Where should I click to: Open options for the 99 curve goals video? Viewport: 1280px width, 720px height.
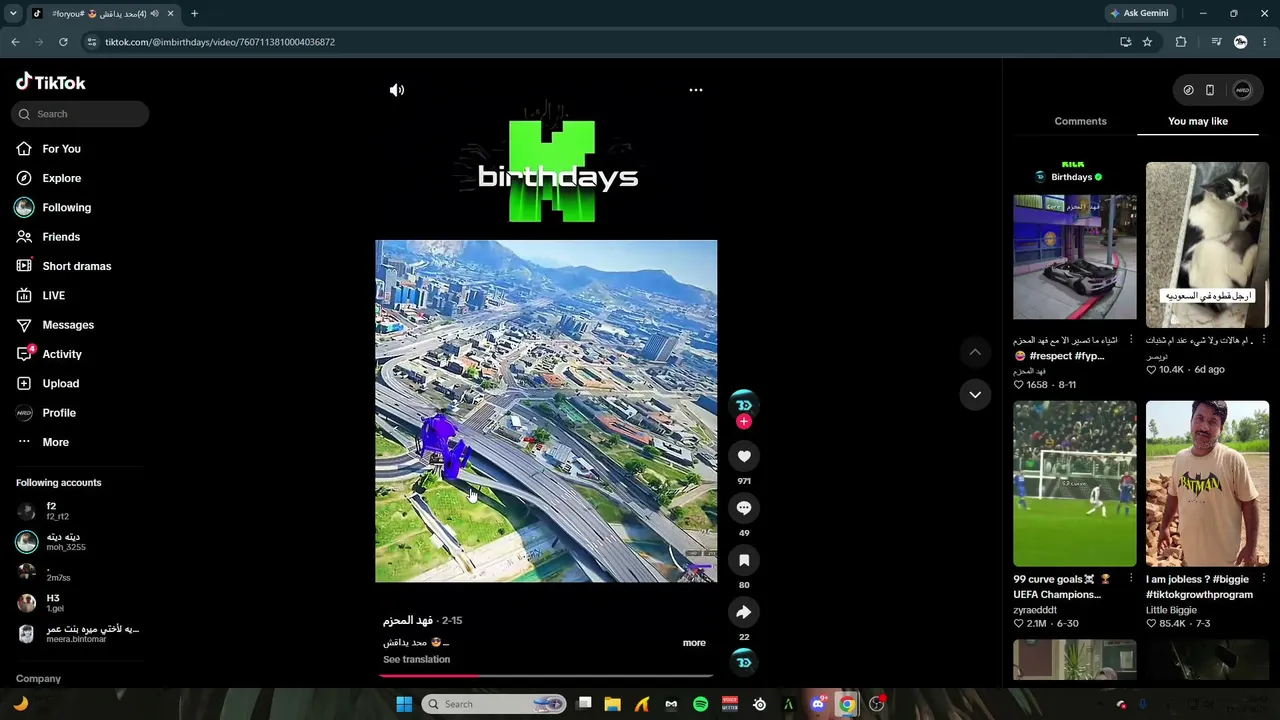click(x=1131, y=579)
